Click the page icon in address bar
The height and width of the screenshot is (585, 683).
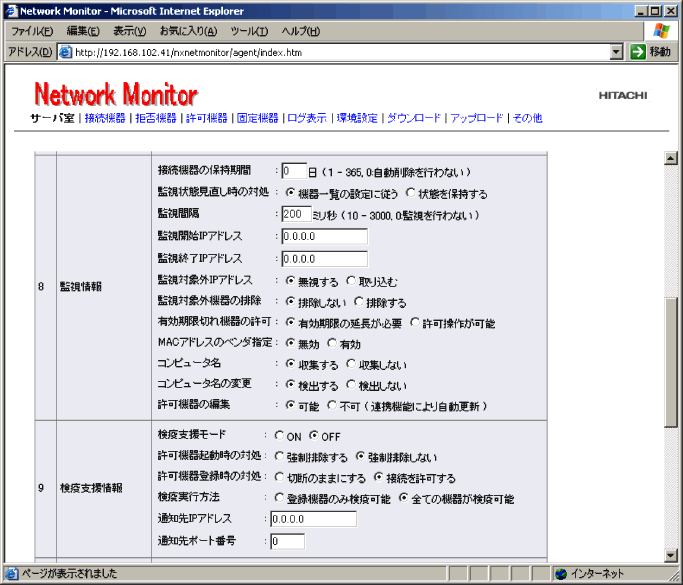tap(66, 52)
